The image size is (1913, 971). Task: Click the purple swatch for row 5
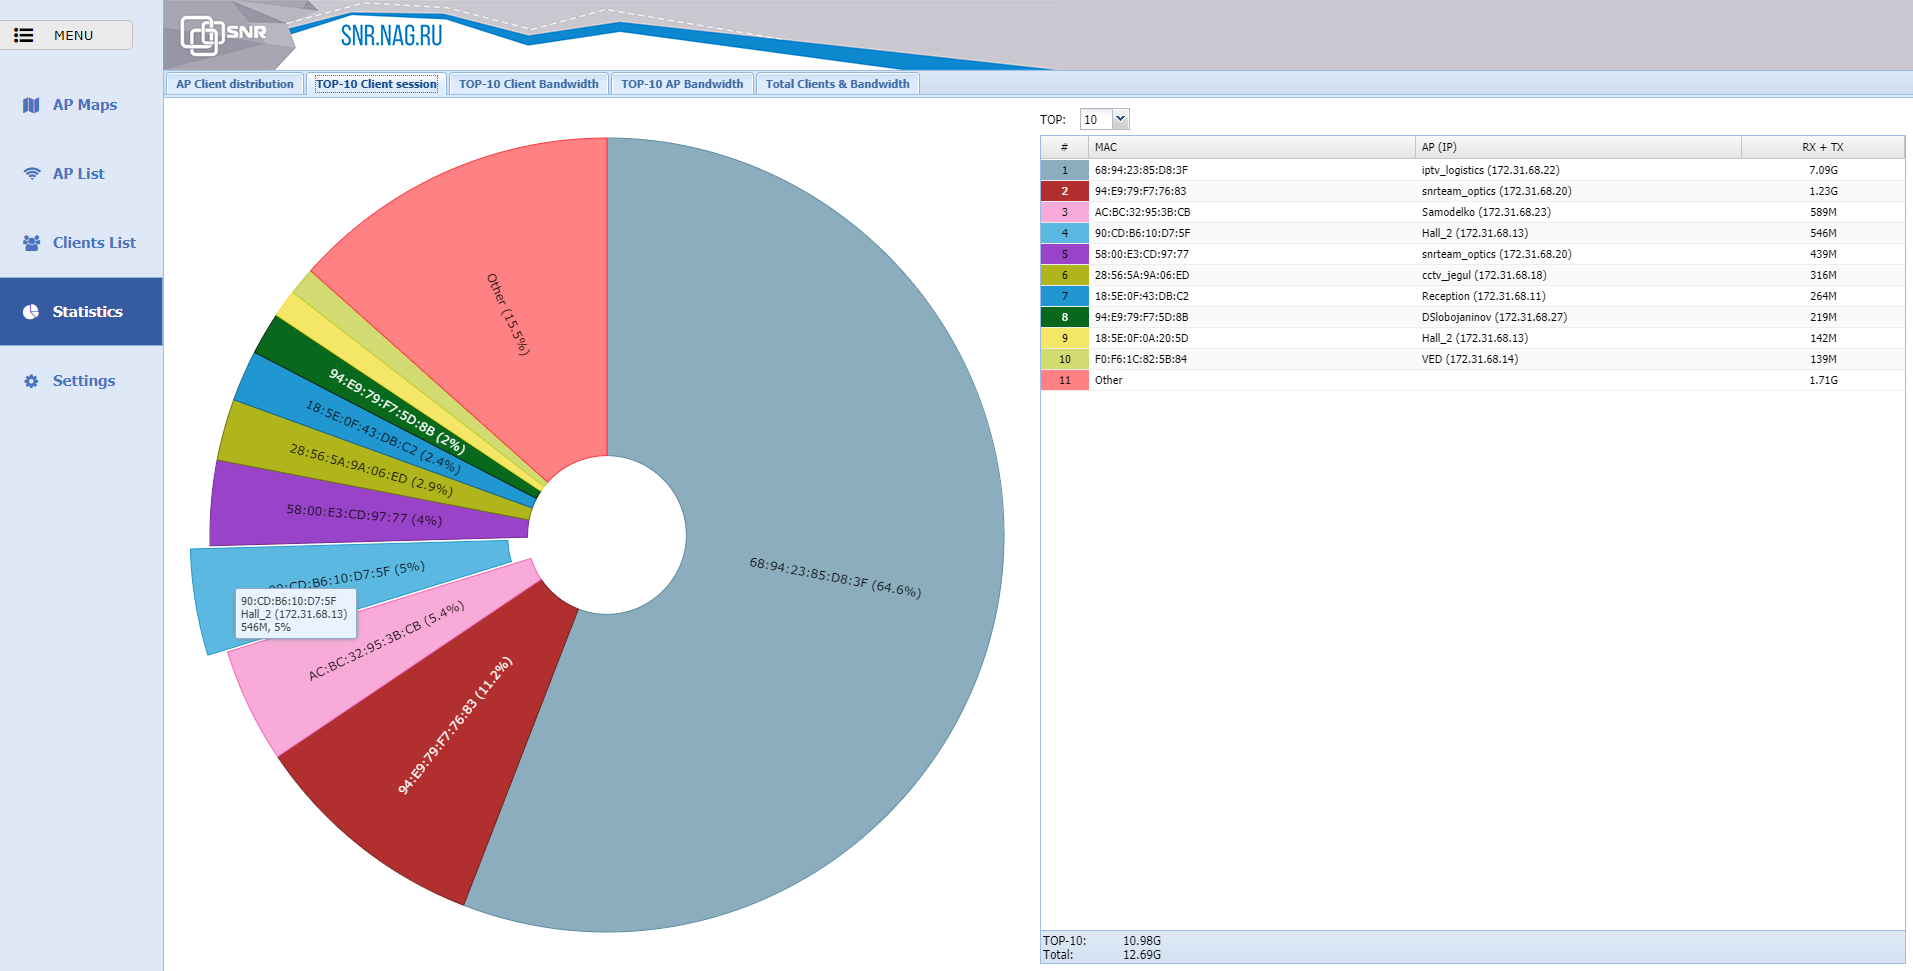(1064, 254)
